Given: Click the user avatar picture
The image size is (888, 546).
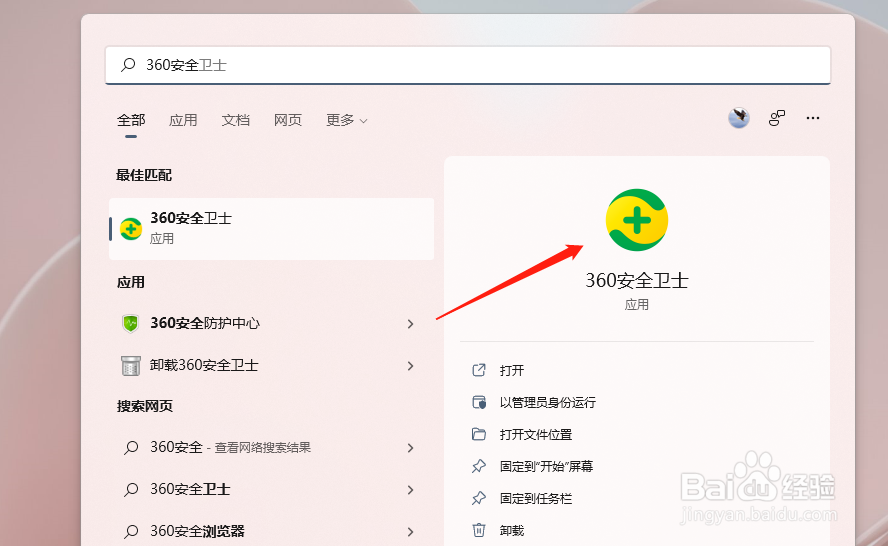Looking at the screenshot, I should (x=738, y=118).
